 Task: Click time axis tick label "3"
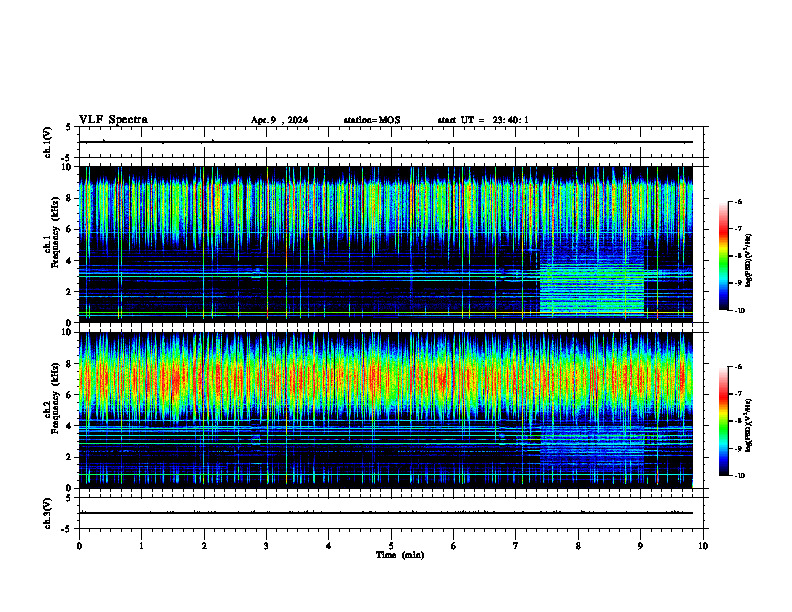tap(266, 546)
